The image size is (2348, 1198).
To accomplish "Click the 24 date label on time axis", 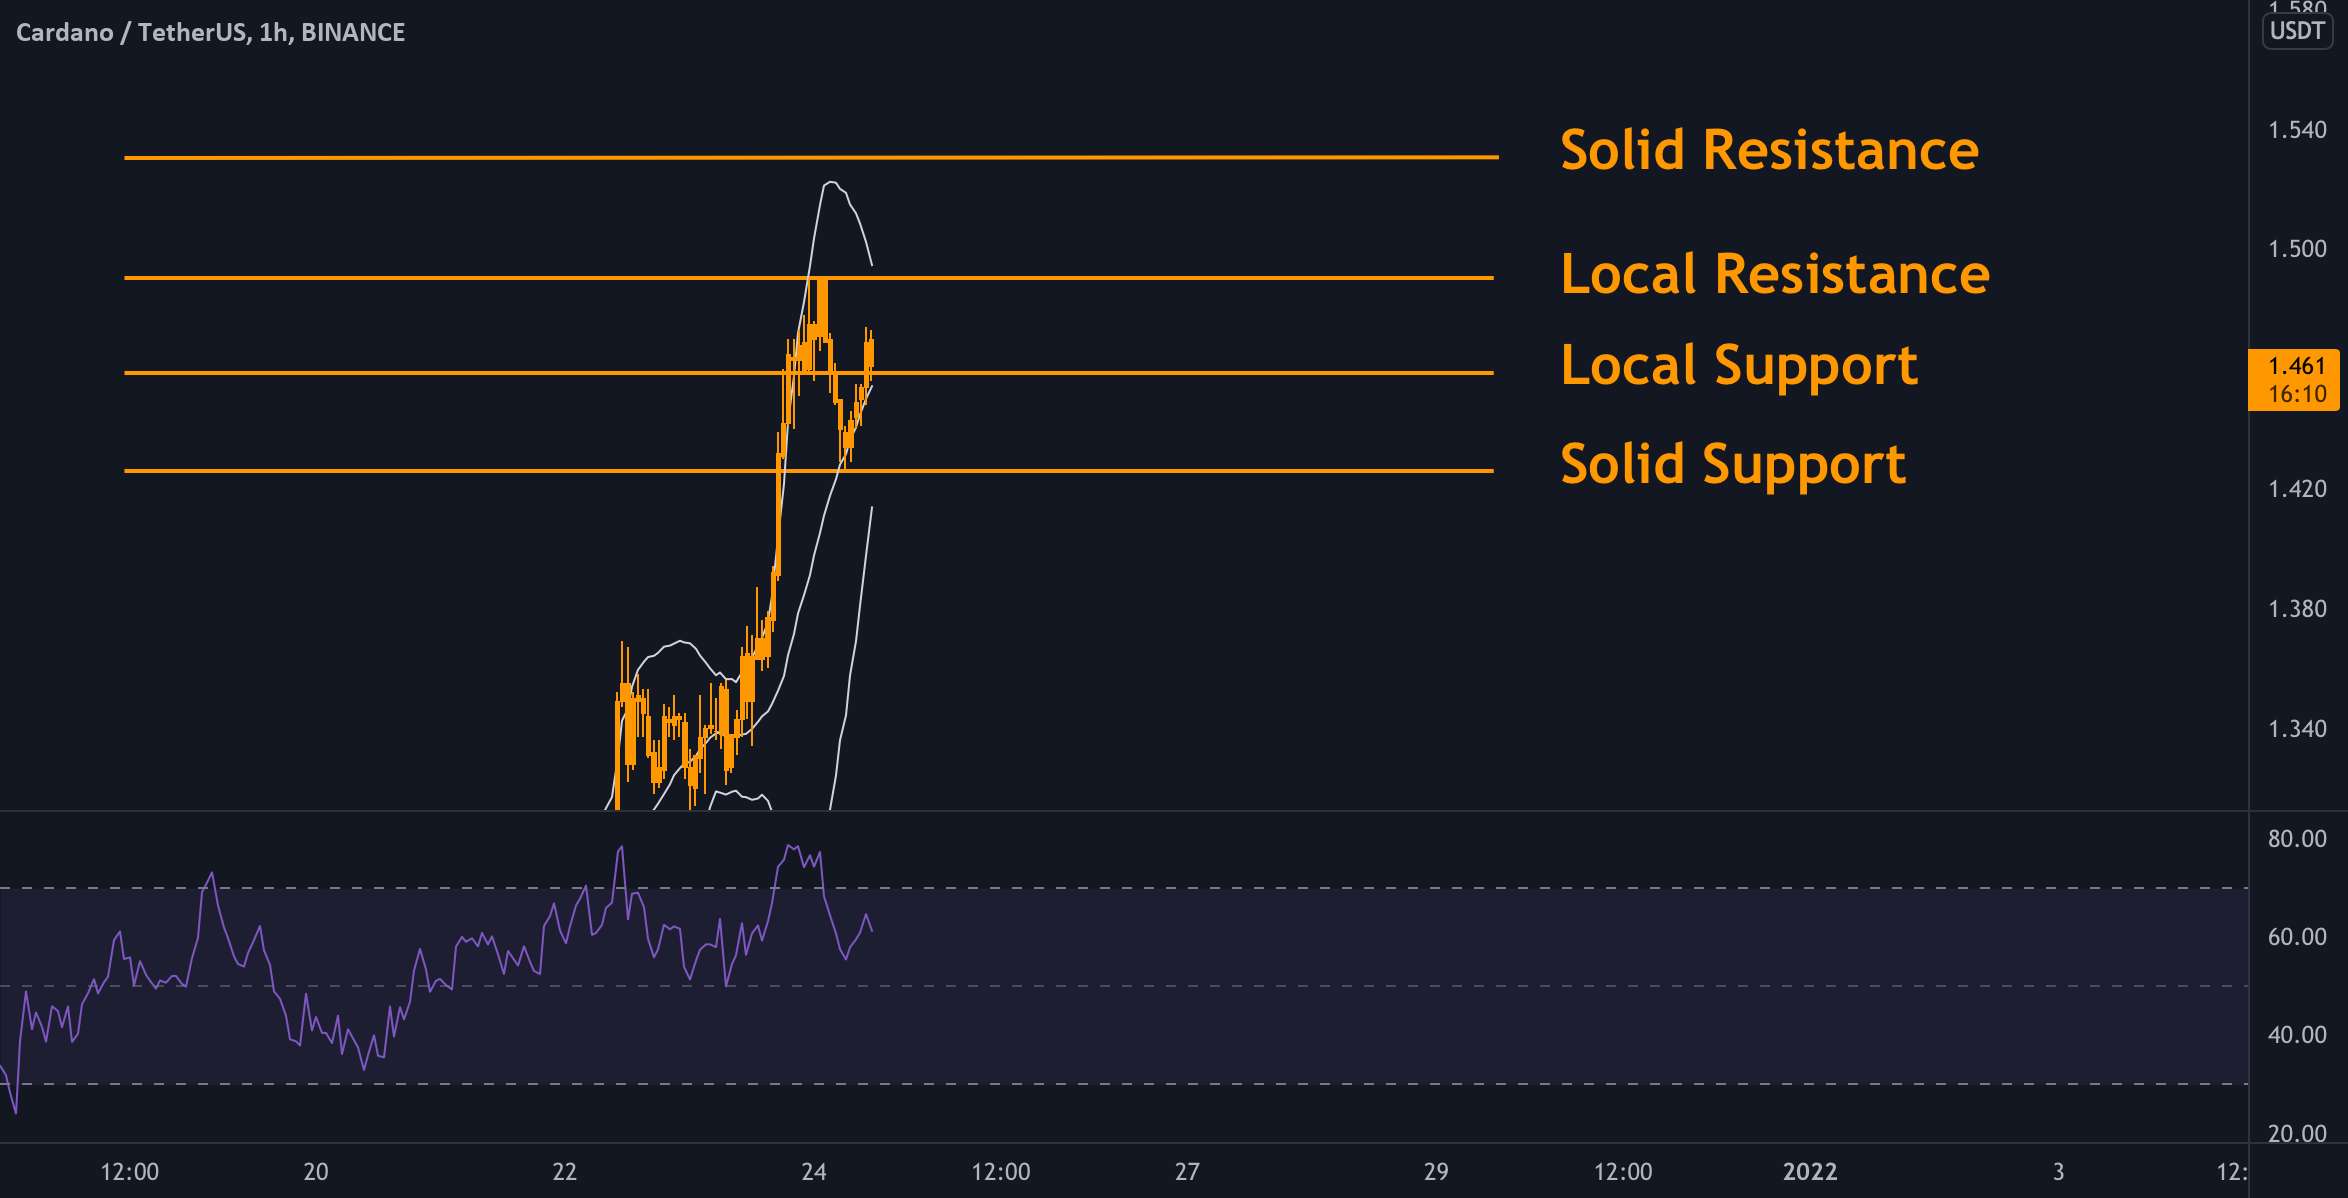I will pyautogui.click(x=814, y=1171).
